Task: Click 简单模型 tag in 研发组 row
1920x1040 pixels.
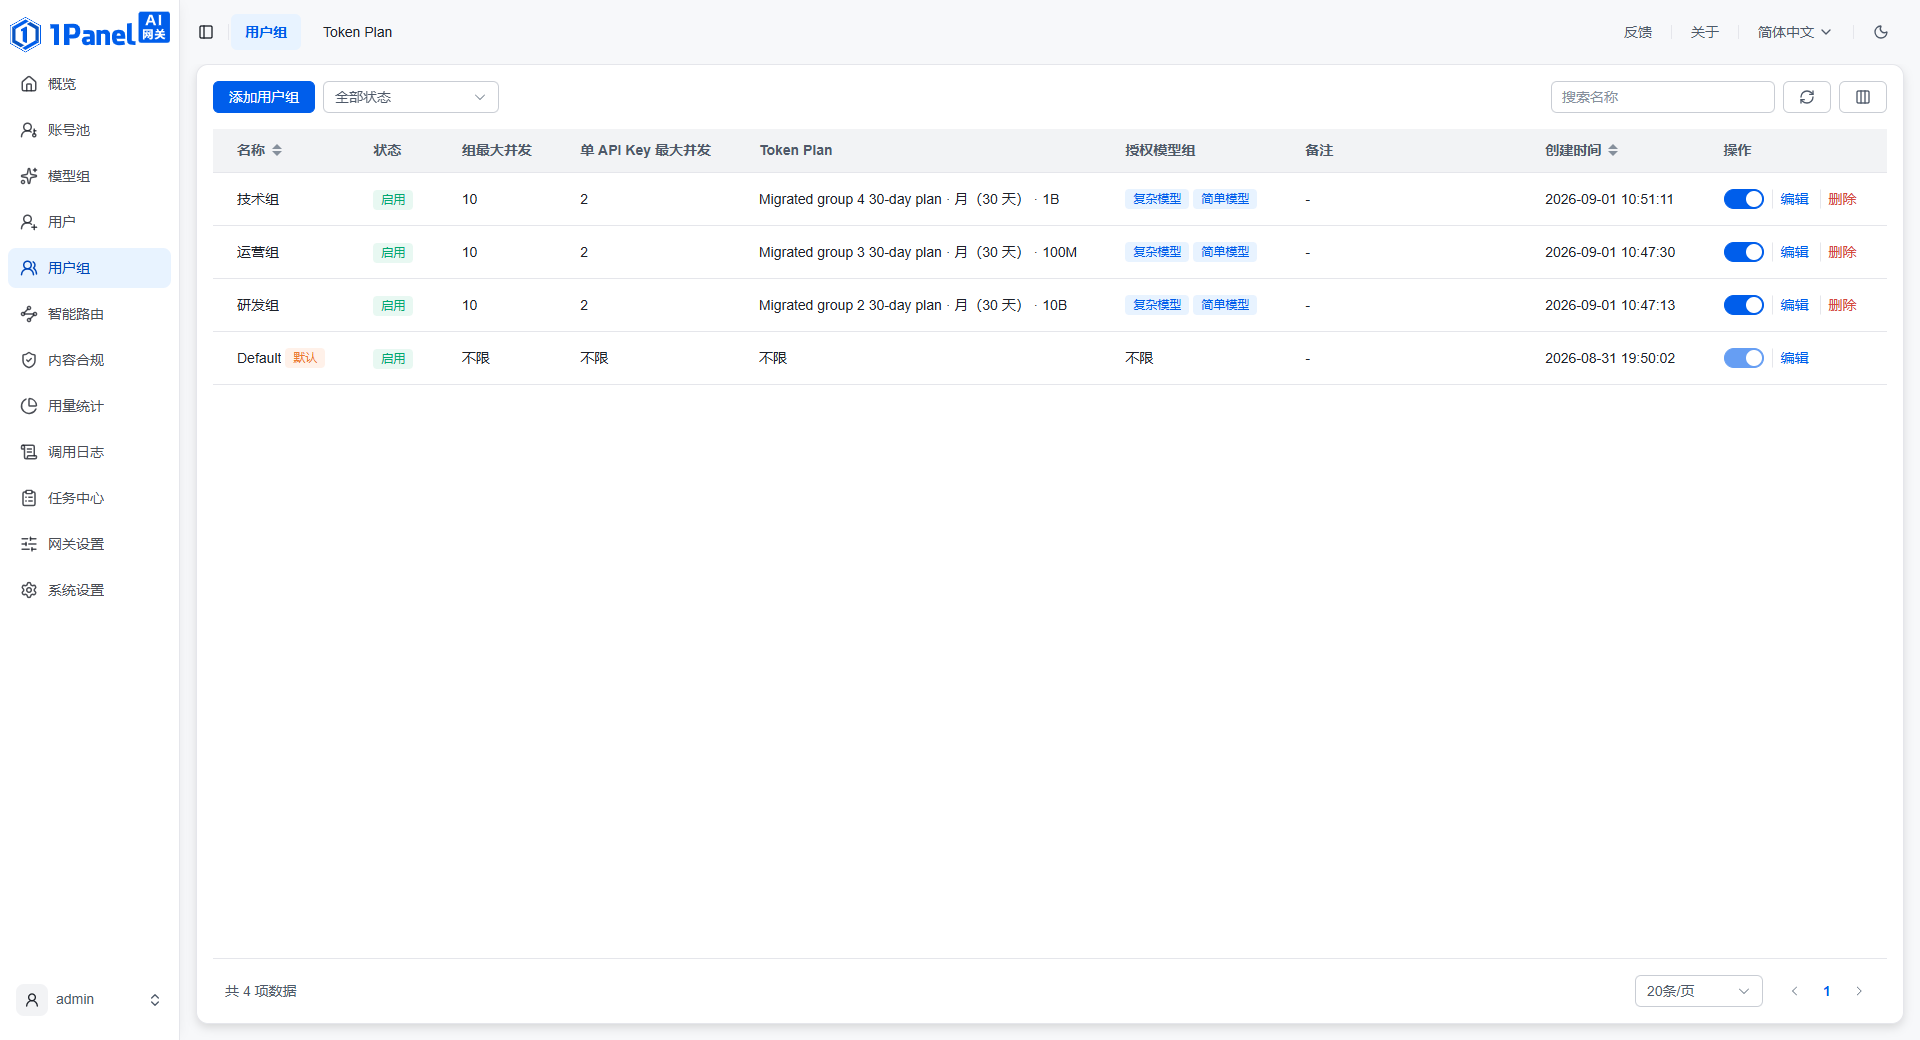Action: point(1225,305)
